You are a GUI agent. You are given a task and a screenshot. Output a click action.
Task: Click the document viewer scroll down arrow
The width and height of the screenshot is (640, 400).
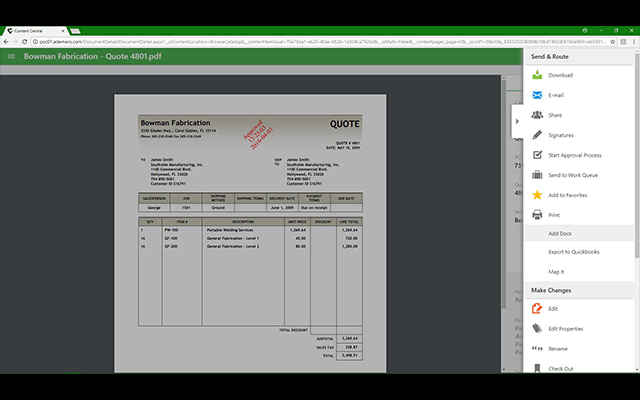click(503, 369)
